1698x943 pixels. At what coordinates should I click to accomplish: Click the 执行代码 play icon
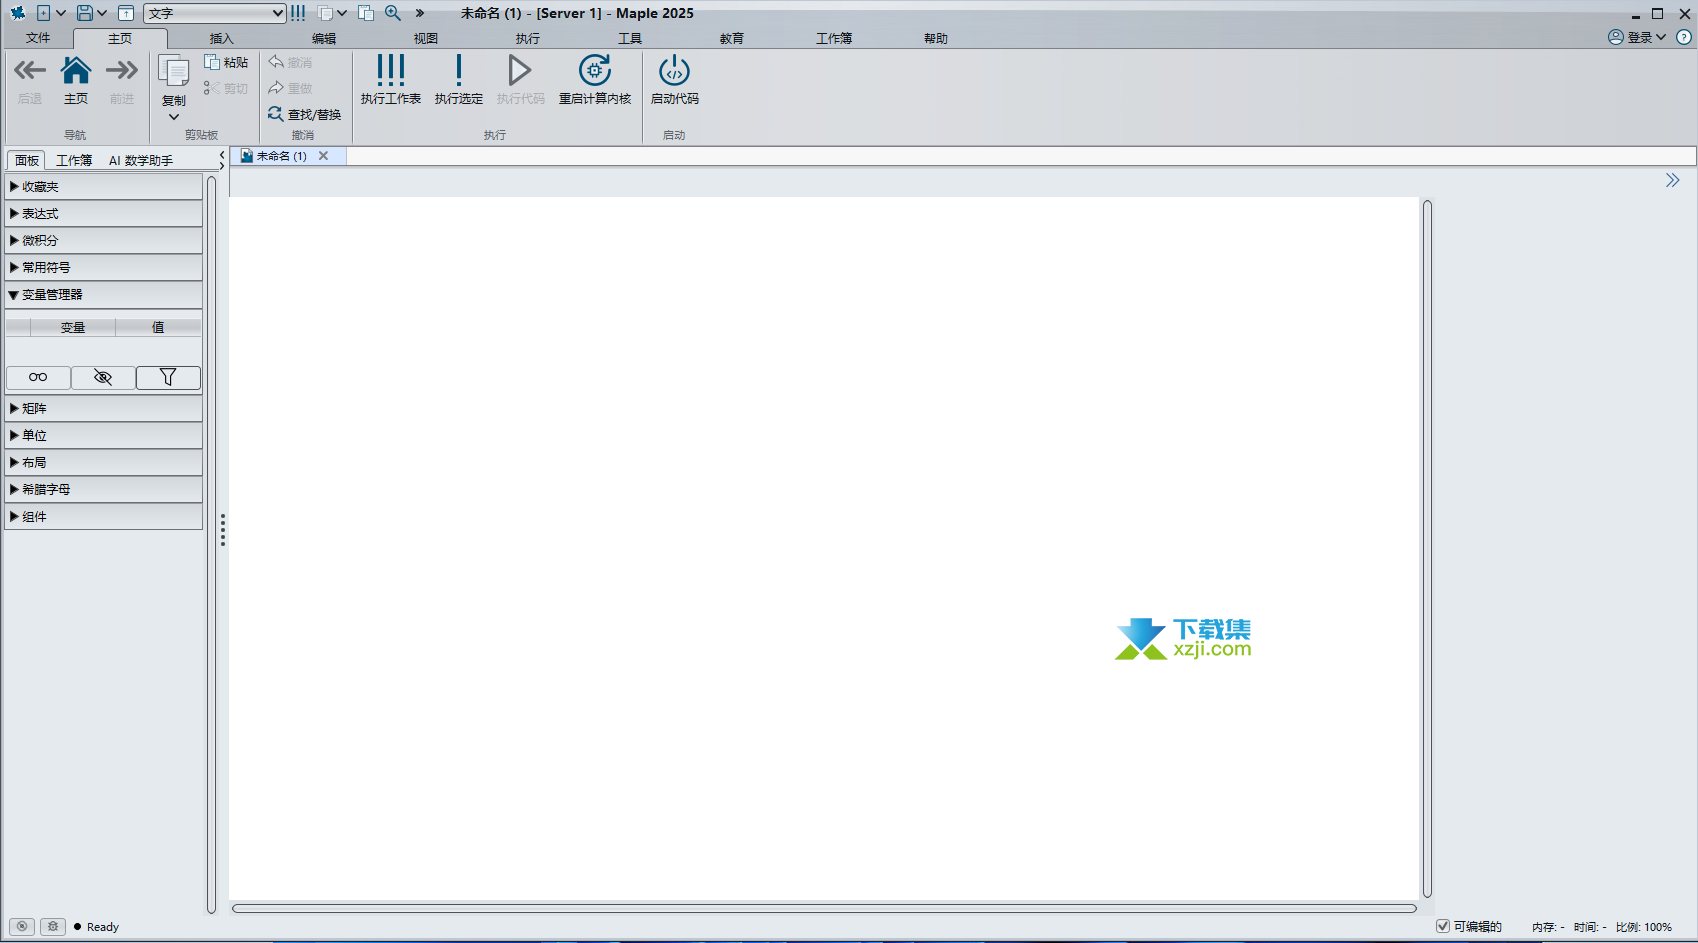click(x=520, y=70)
